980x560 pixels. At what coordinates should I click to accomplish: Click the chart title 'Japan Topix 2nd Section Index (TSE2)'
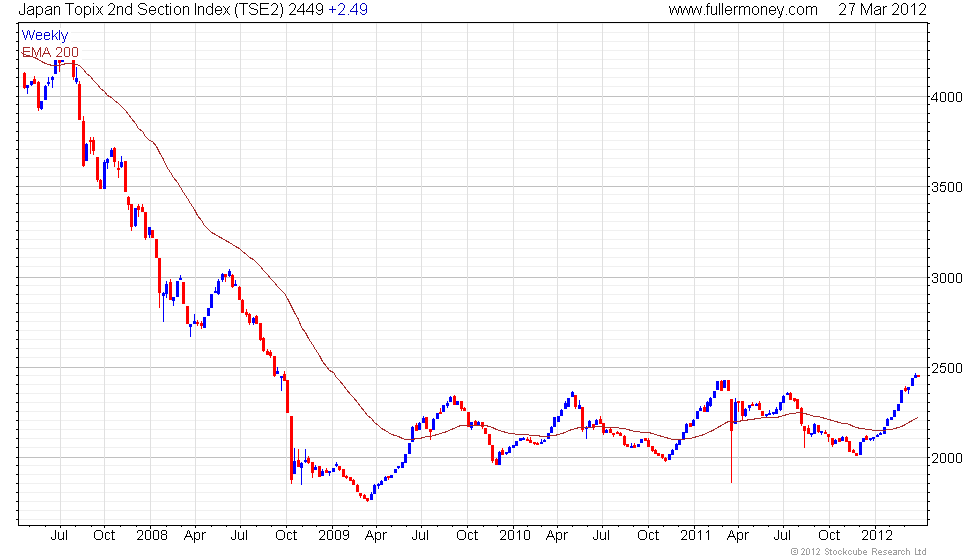152,9
